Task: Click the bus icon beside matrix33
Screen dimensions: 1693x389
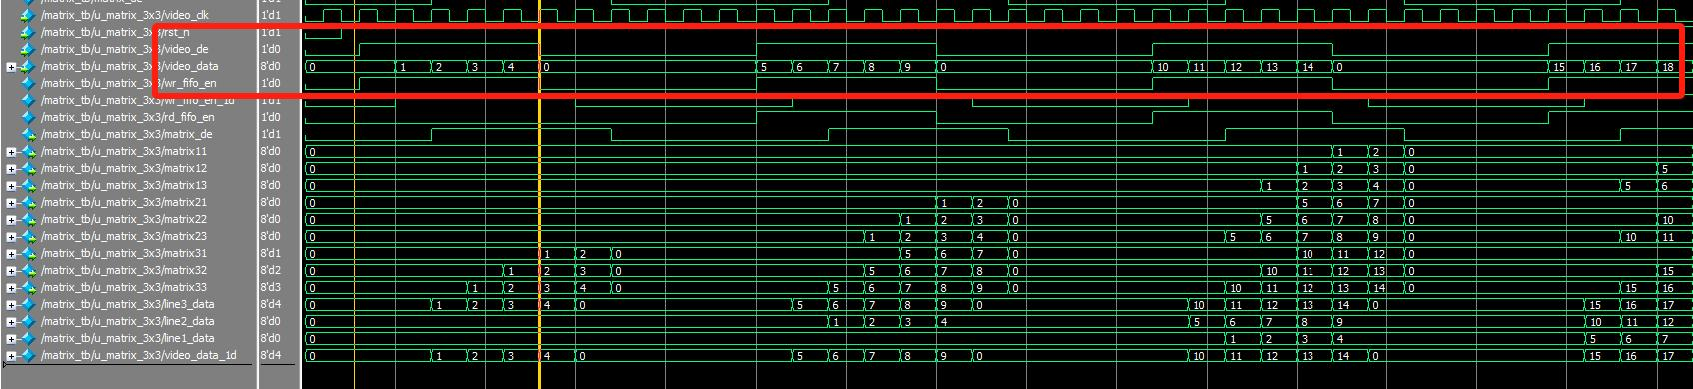Action: click(28, 288)
